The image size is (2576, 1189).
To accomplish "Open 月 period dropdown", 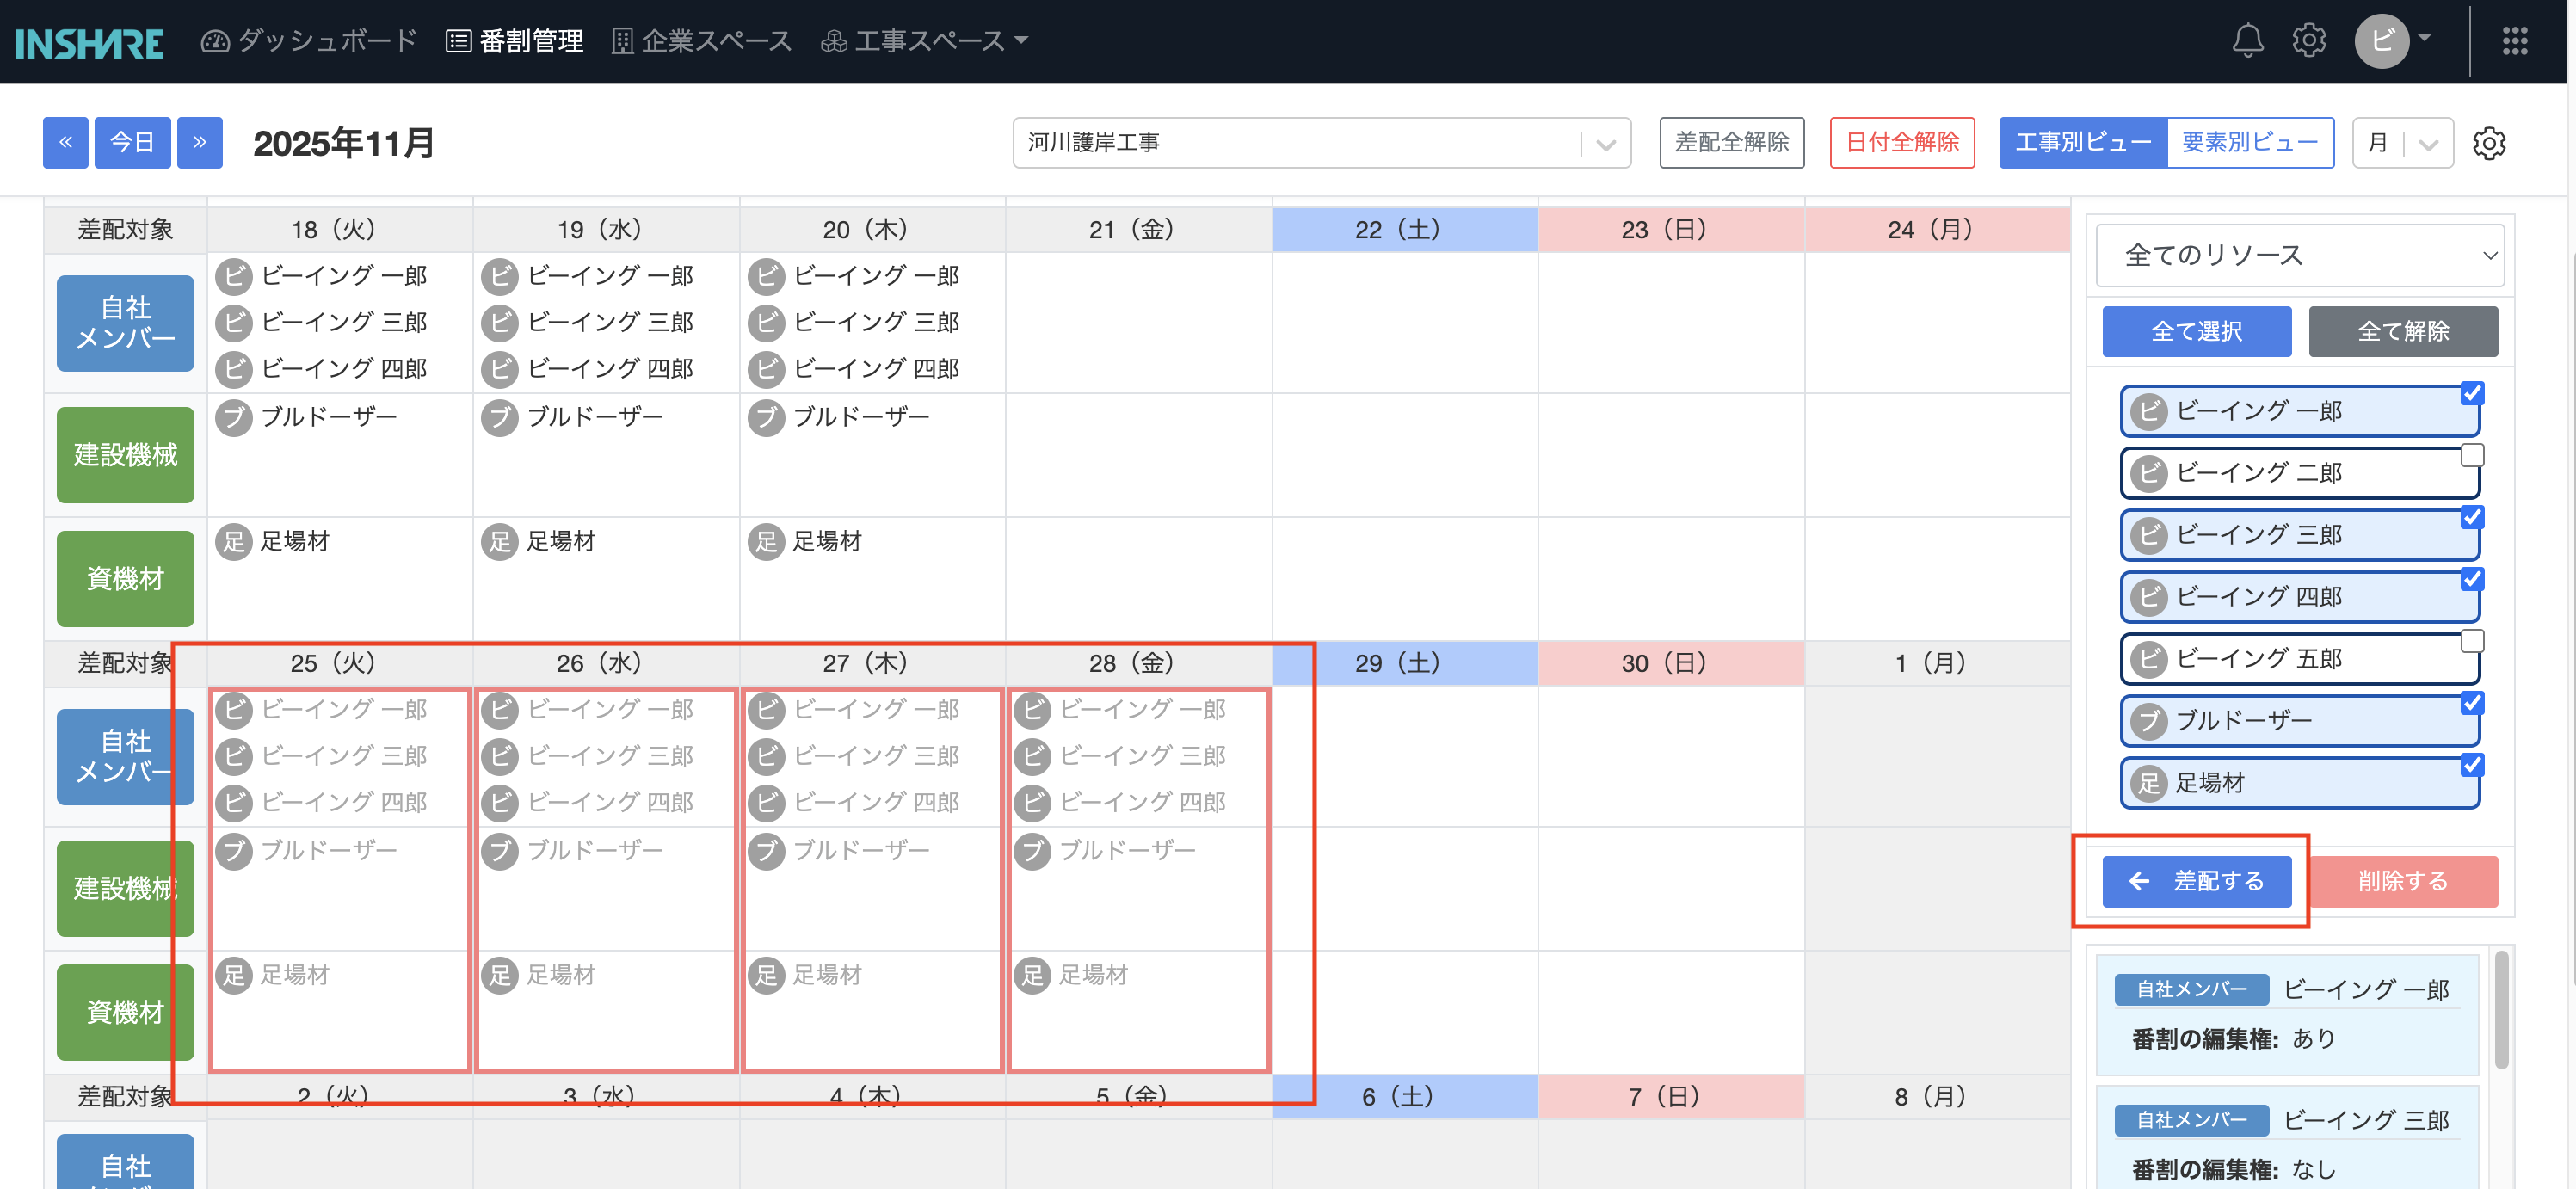I will pos(2402,143).
